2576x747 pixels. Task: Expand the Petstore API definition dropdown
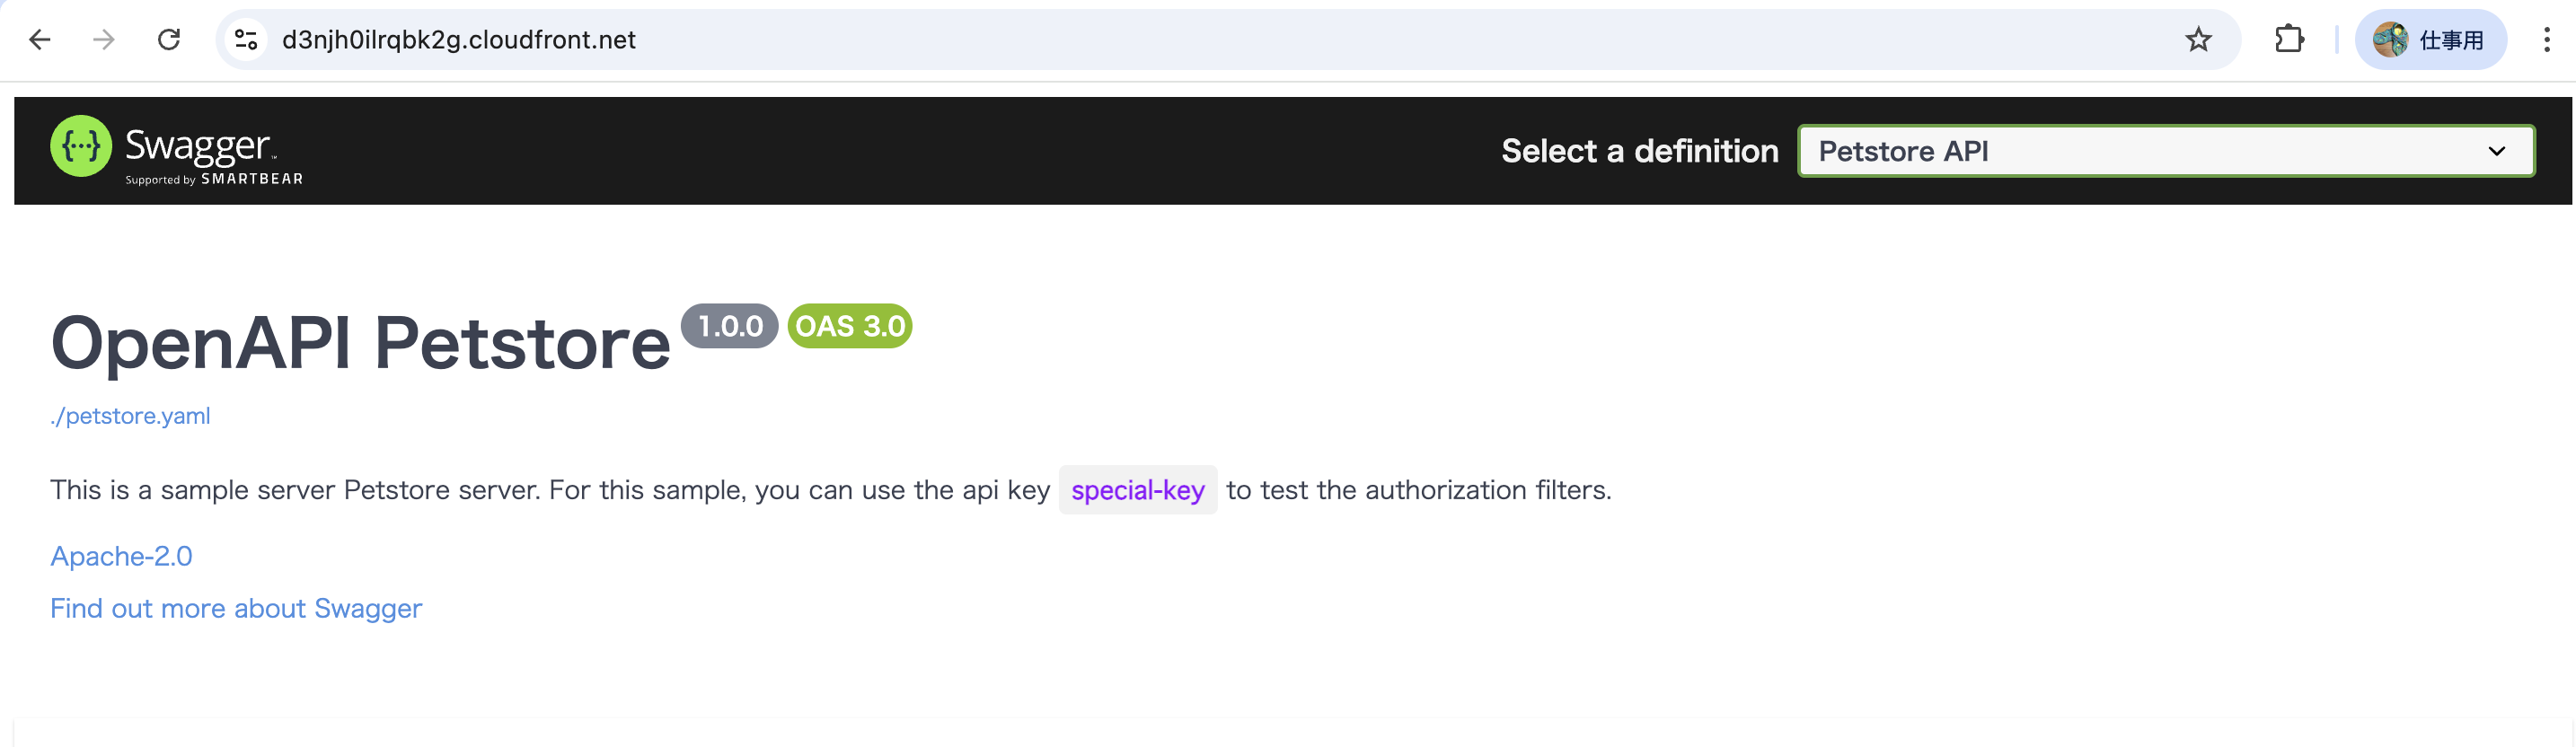click(x=2165, y=151)
